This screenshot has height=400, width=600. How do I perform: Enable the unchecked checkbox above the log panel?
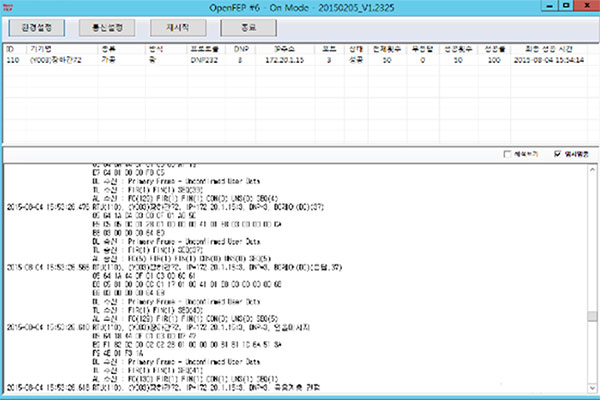point(507,154)
